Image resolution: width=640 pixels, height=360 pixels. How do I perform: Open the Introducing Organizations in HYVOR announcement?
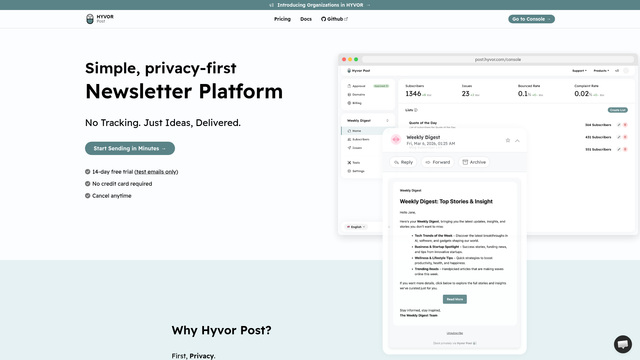pos(320,5)
